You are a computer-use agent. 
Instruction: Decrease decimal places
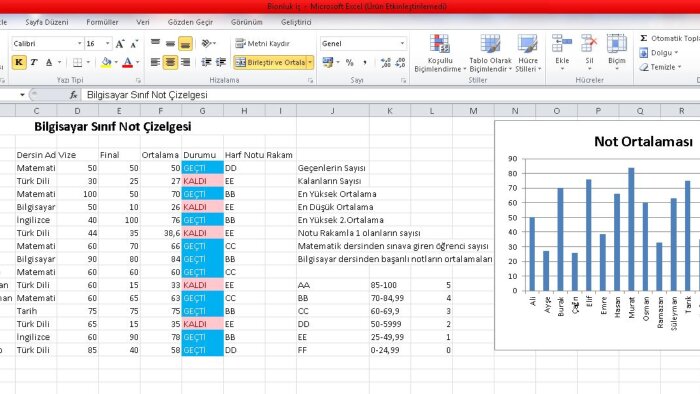400,62
